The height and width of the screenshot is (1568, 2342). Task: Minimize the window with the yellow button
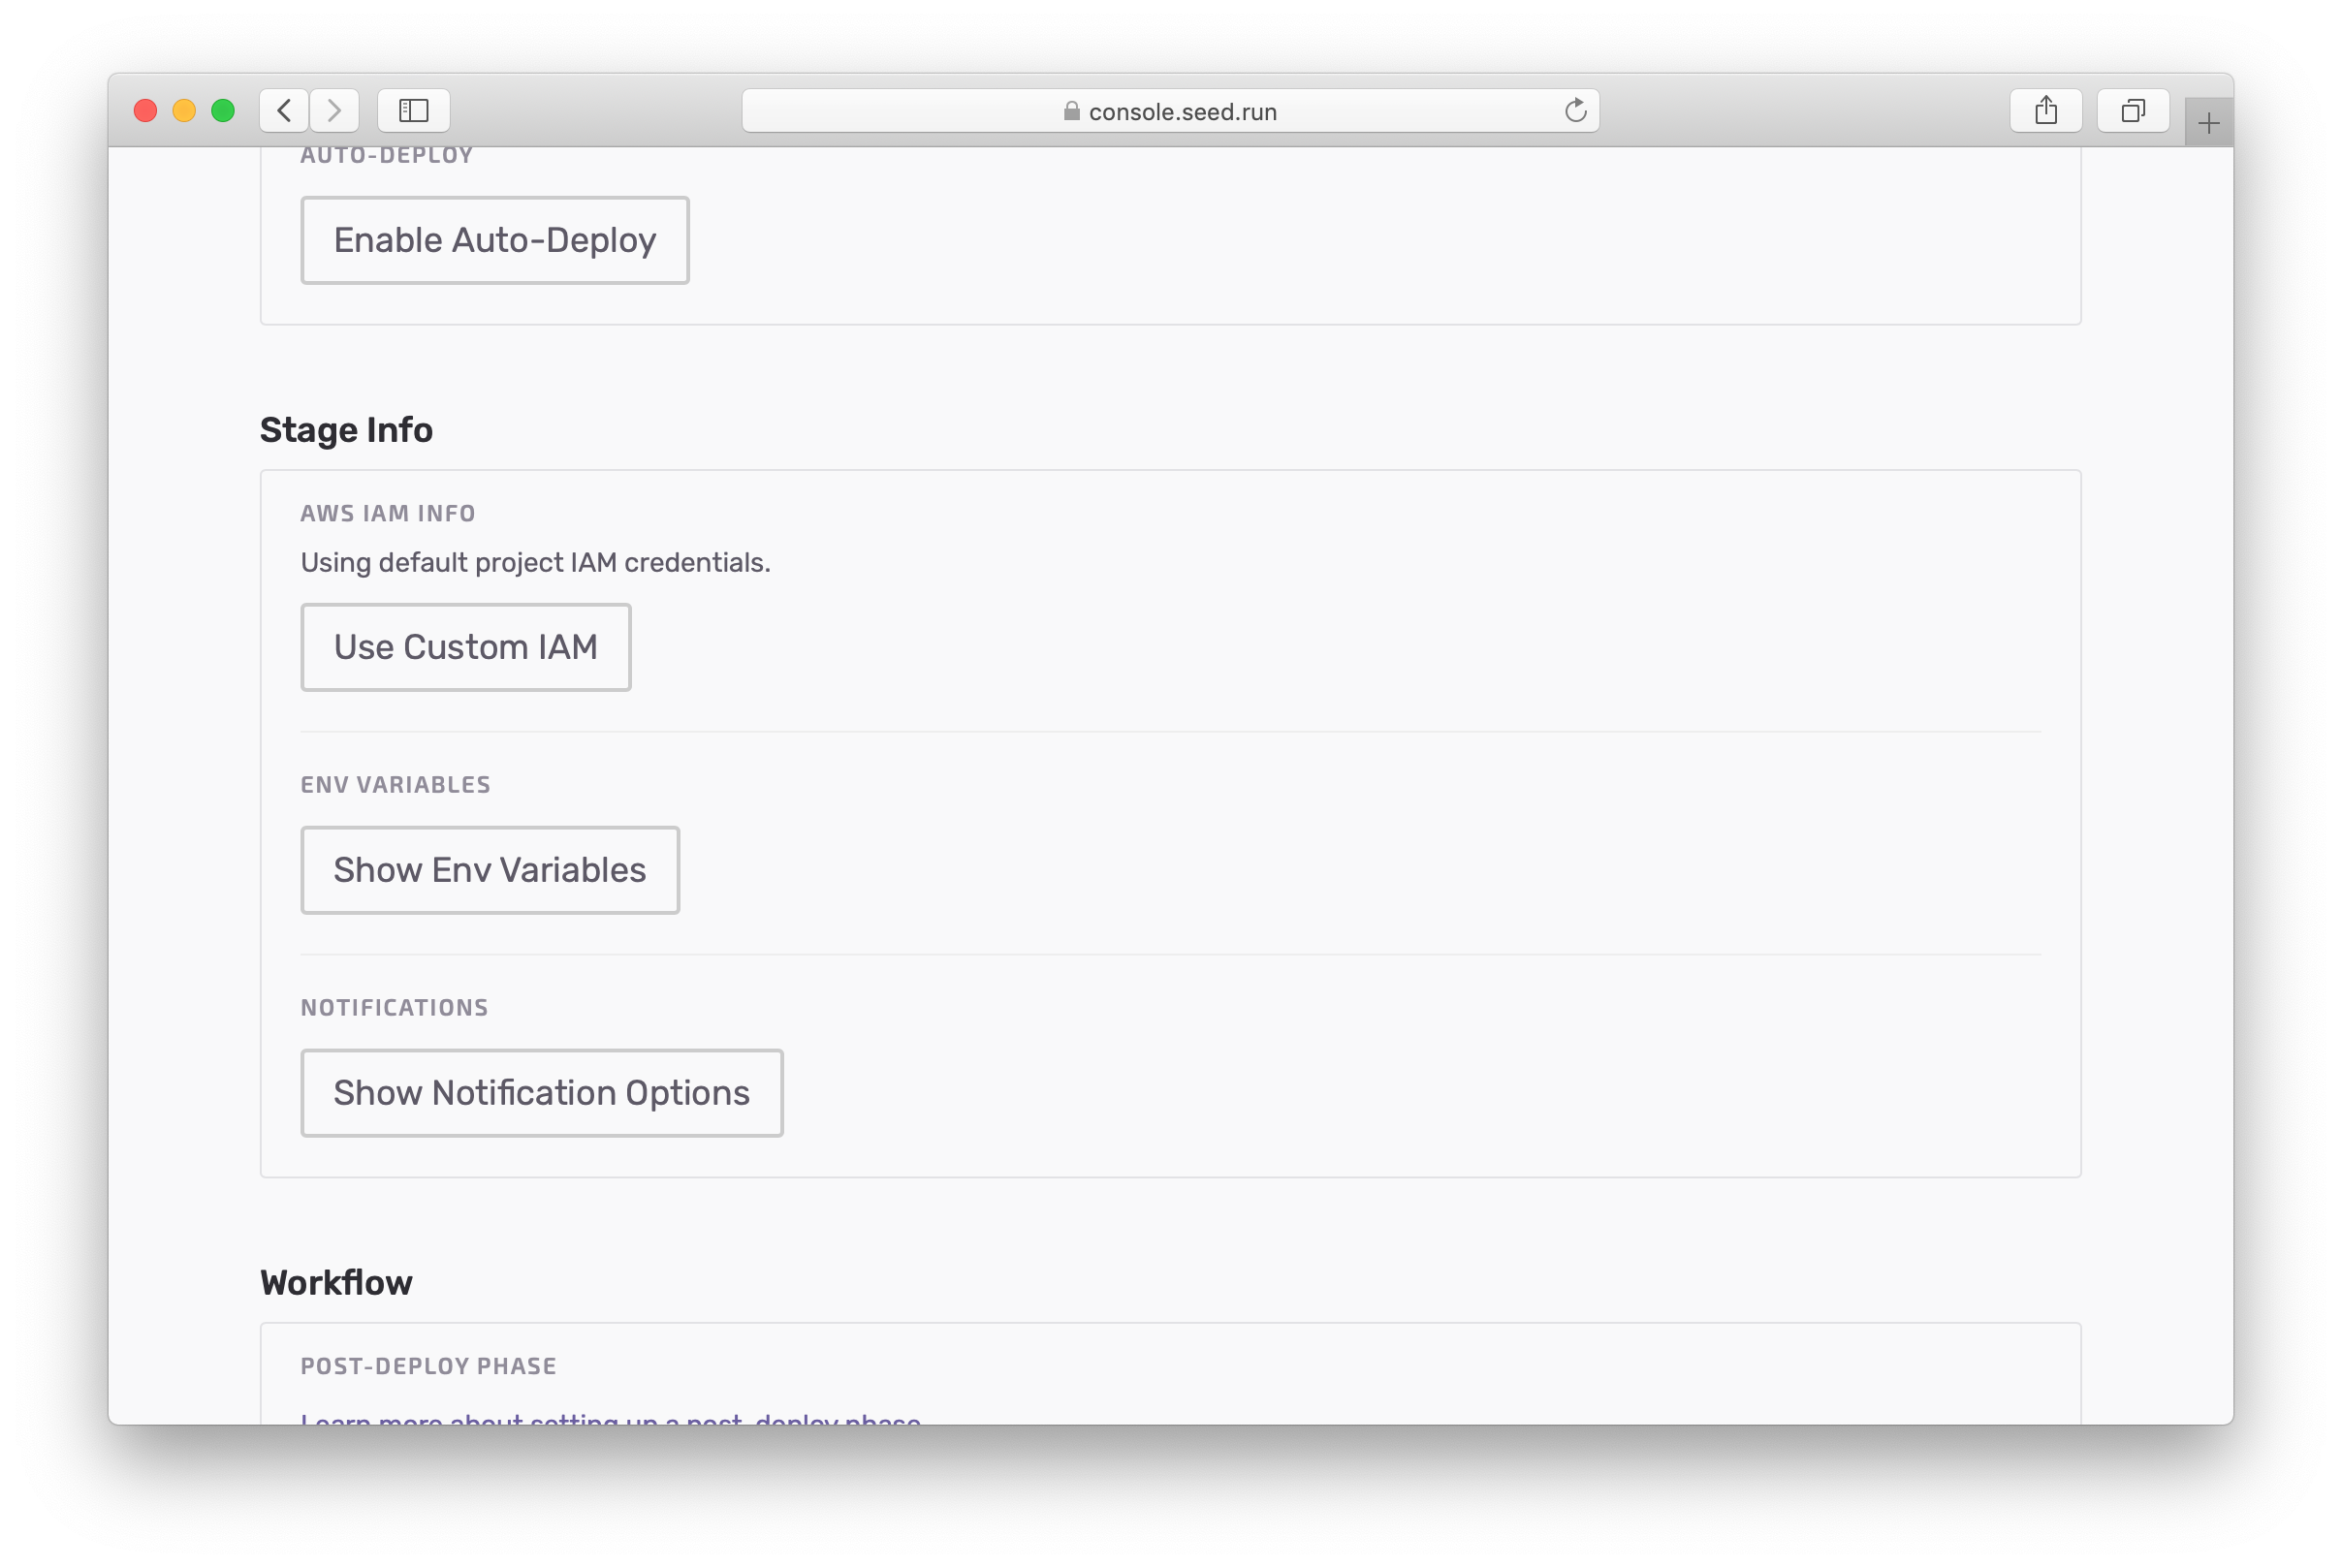tap(184, 110)
